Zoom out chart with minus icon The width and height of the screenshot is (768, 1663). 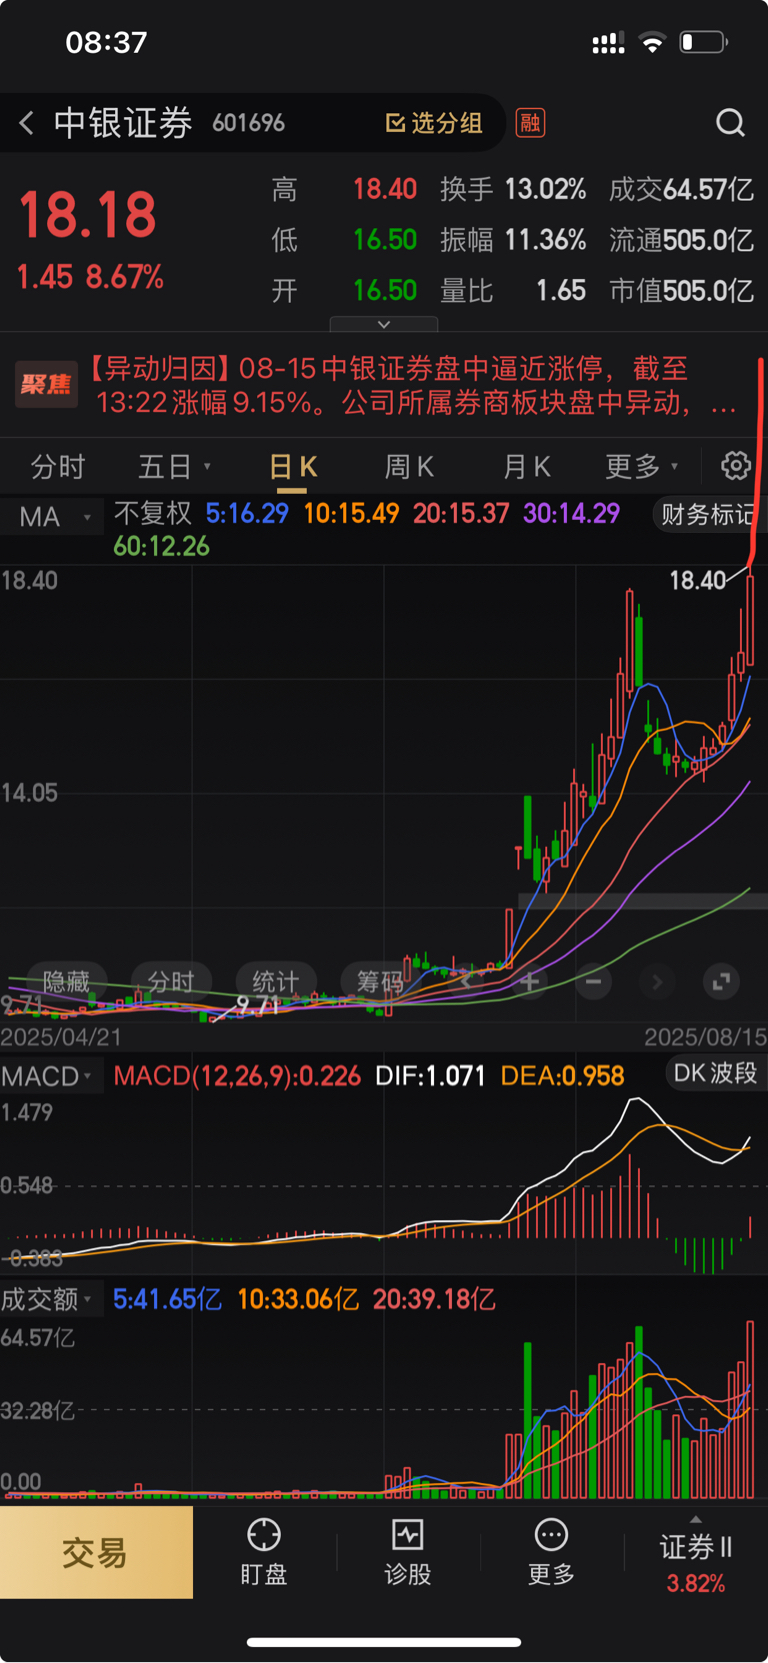(593, 982)
